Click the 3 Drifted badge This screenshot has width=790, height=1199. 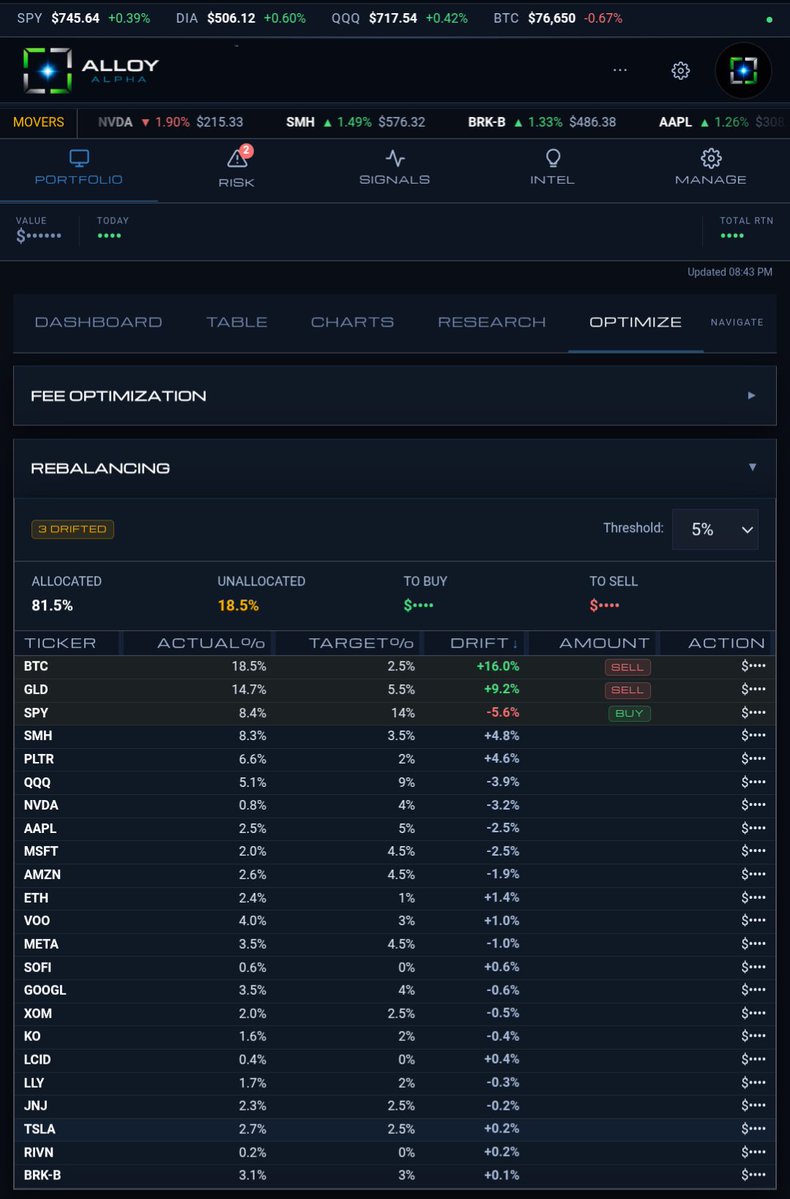pyautogui.click(x=73, y=529)
